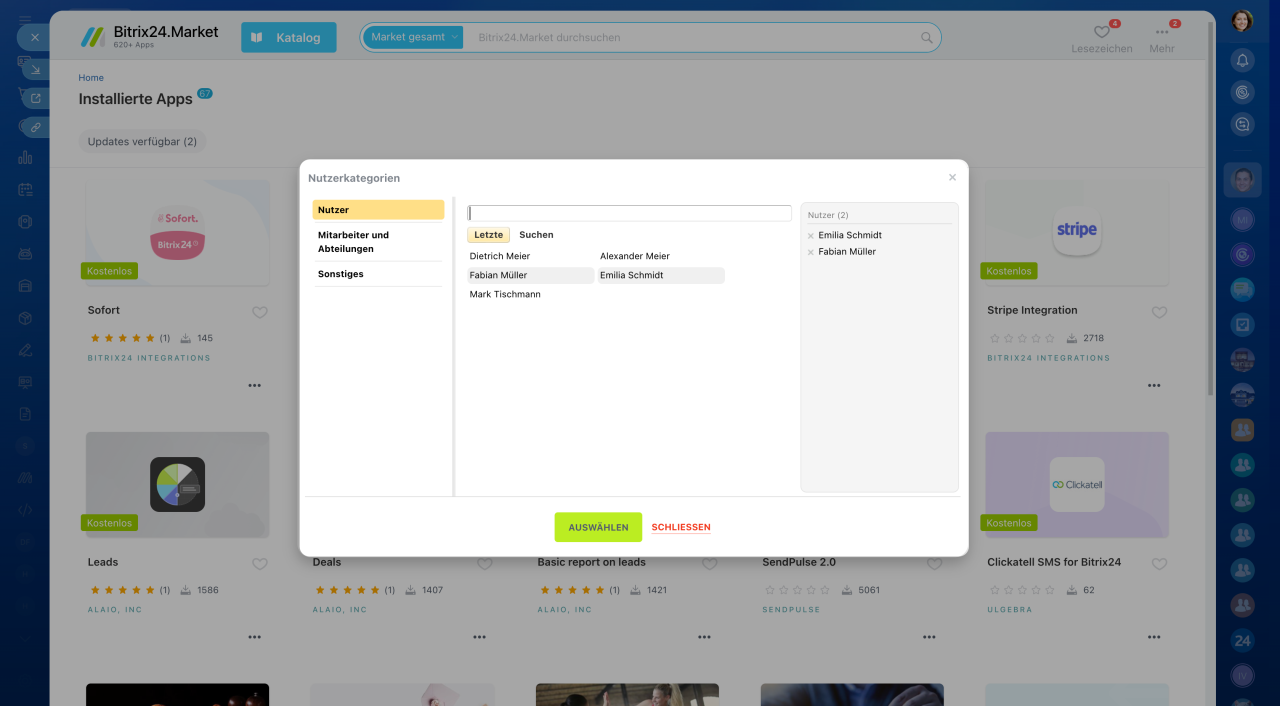Click the user search input field
Viewport: 1280px width, 706px height.
pyautogui.click(x=629, y=213)
